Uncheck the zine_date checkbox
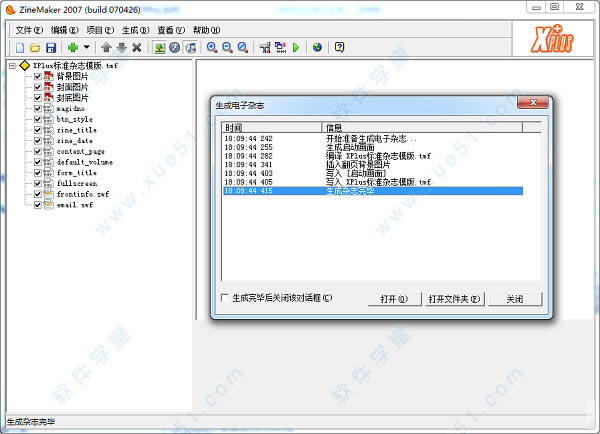This screenshot has height=434, width=600. pos(38,140)
